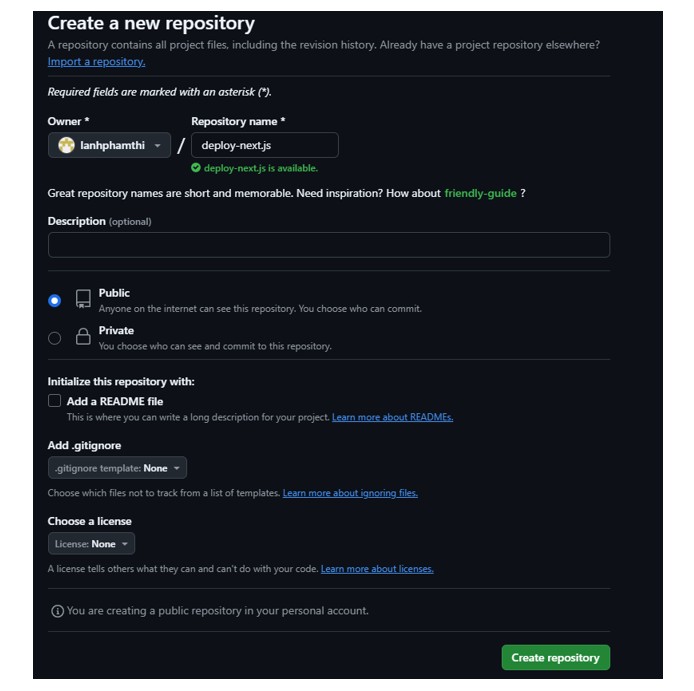Click the info circle icon by the public notice
The height and width of the screenshot is (691, 694).
58,611
